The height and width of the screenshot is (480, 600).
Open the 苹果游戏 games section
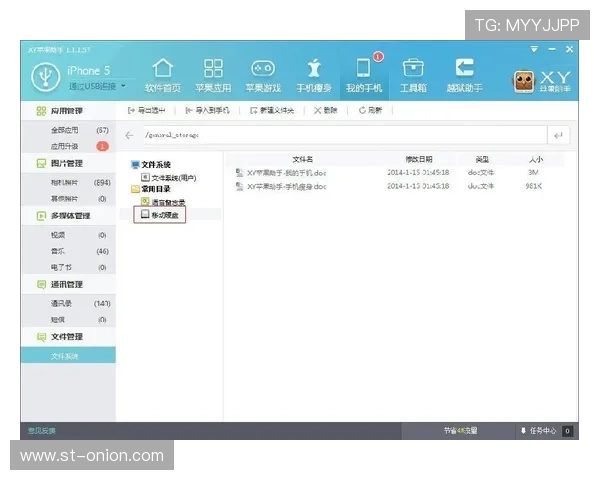[x=263, y=76]
